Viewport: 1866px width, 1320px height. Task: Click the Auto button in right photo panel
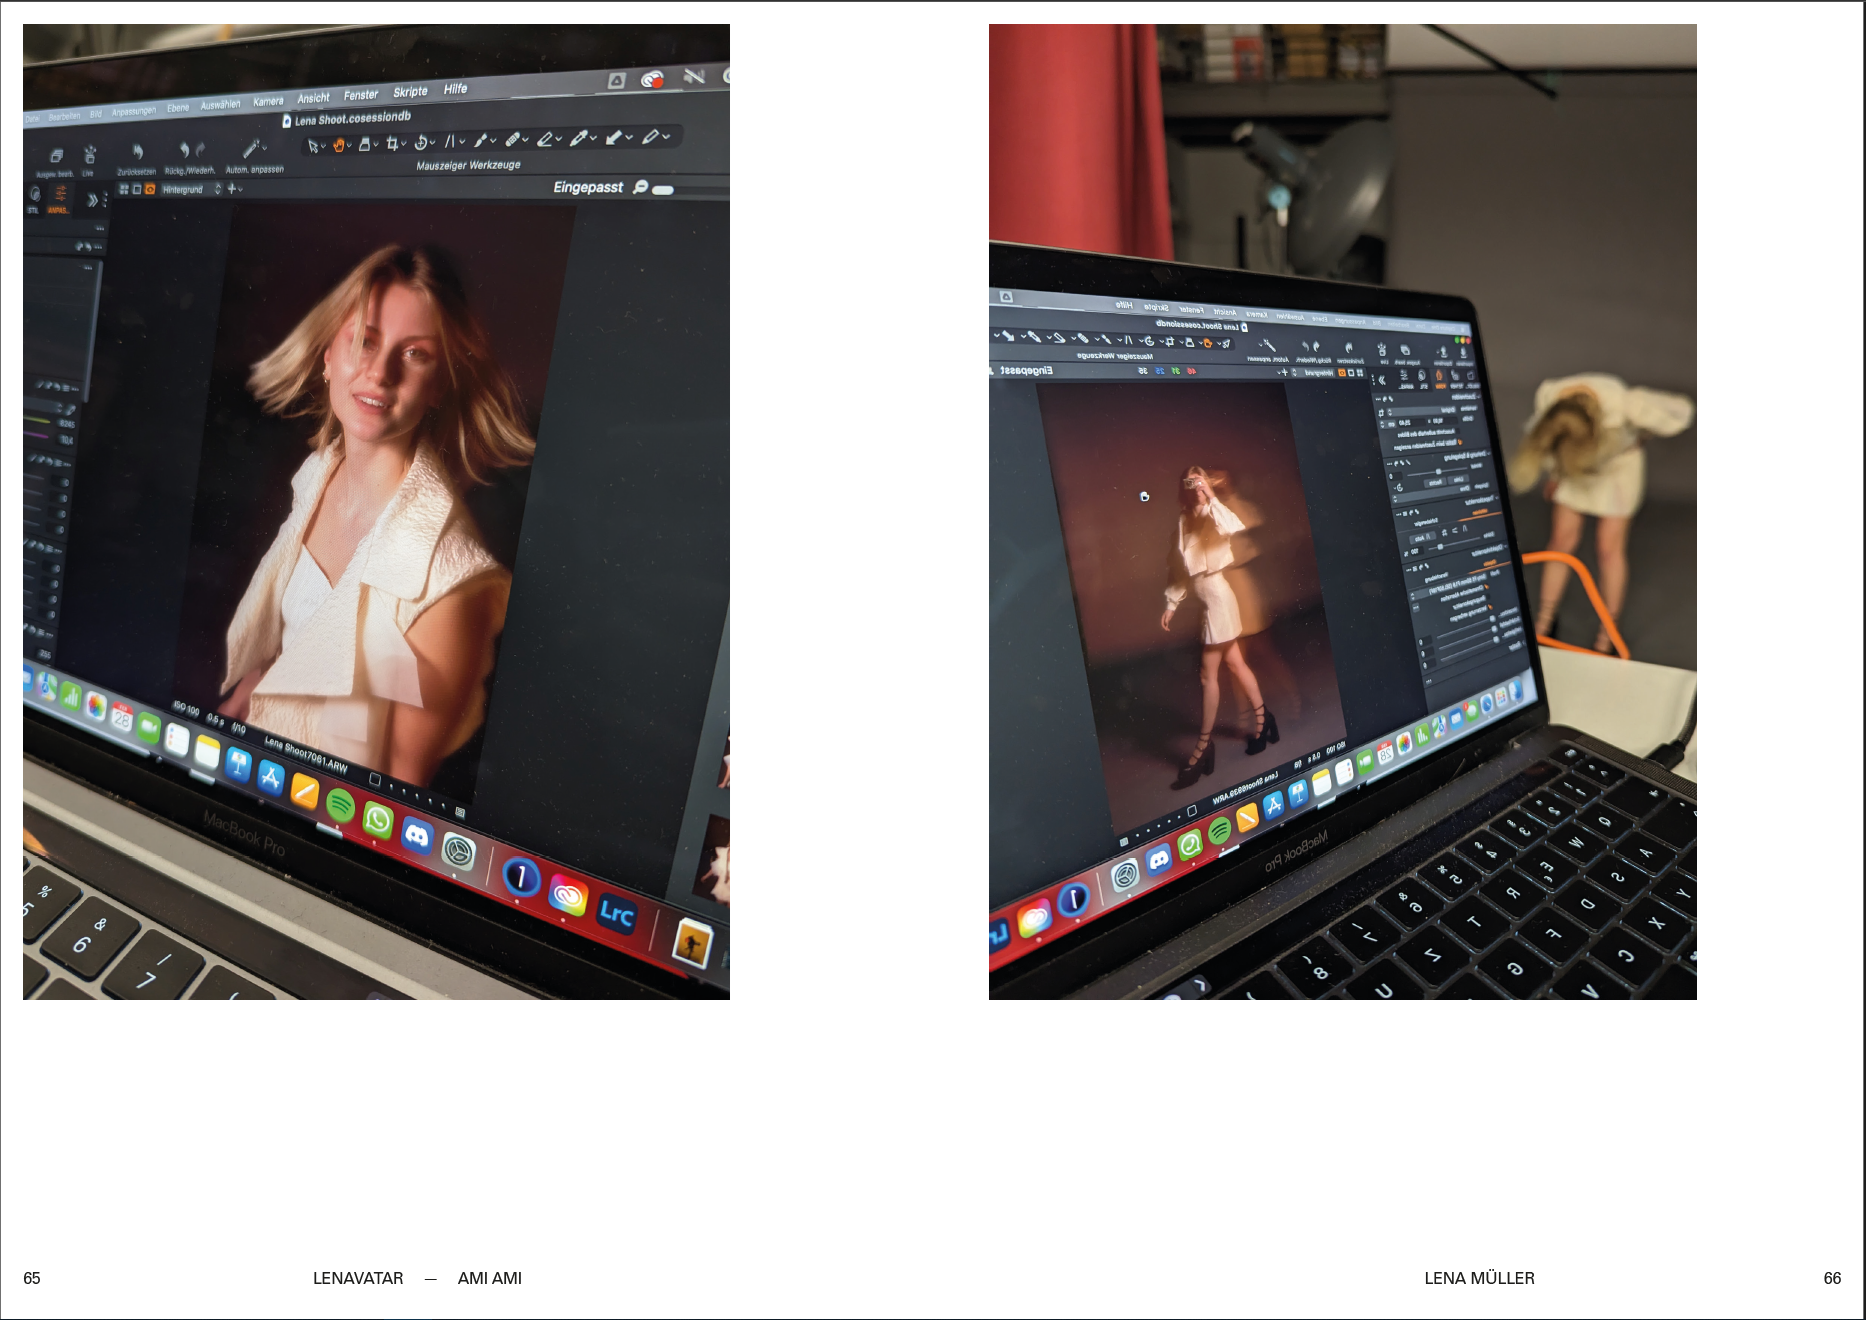[1423, 537]
